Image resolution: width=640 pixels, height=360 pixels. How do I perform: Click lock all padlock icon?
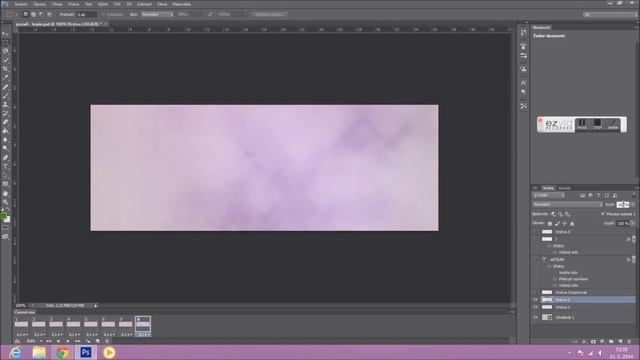tap(572, 224)
